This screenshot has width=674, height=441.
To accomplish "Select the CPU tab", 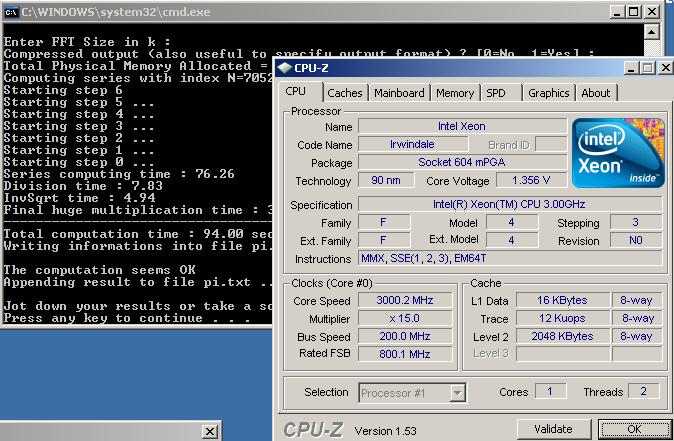I will (x=296, y=91).
